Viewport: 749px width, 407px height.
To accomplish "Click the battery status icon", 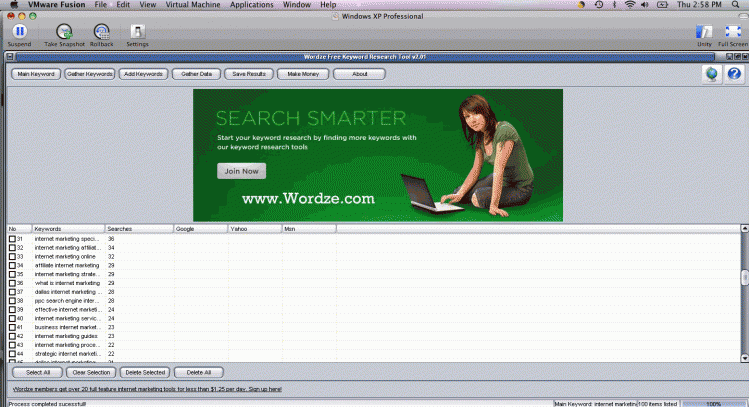I will (x=663, y=4).
